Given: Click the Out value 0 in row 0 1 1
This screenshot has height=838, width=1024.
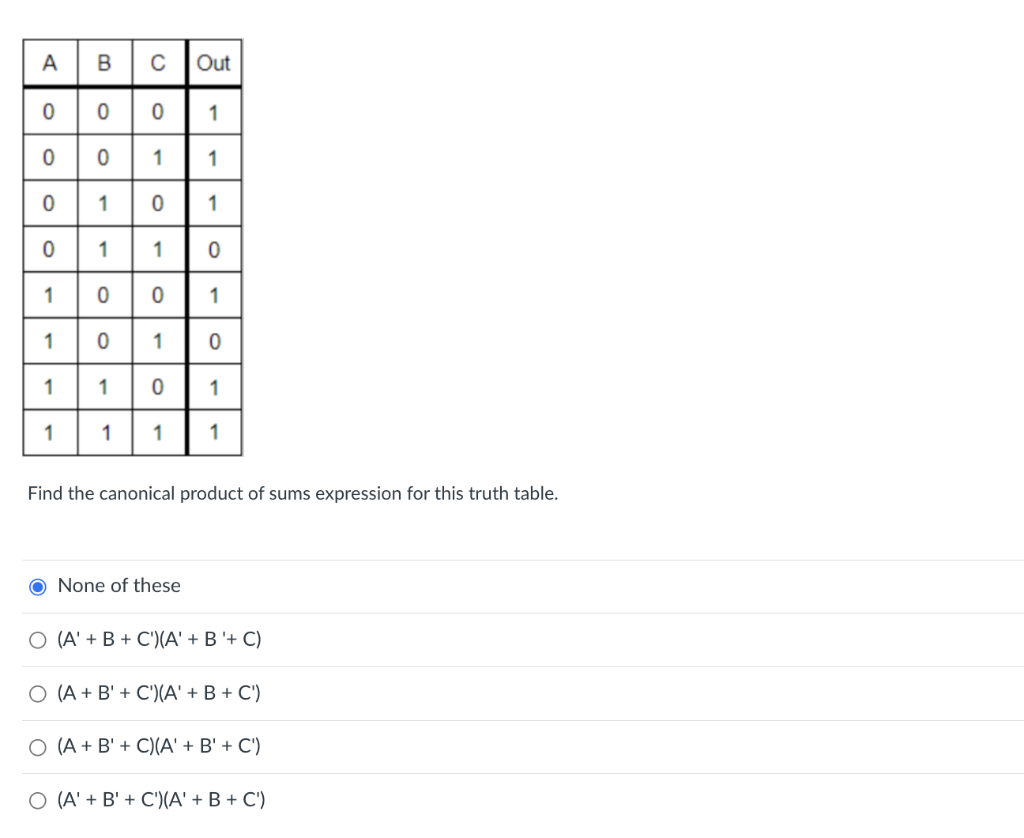Looking at the screenshot, I should coord(214,247).
